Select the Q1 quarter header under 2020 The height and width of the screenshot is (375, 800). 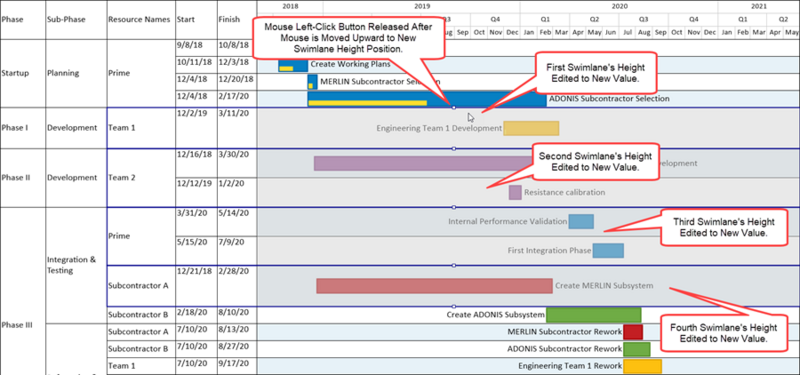point(545,19)
